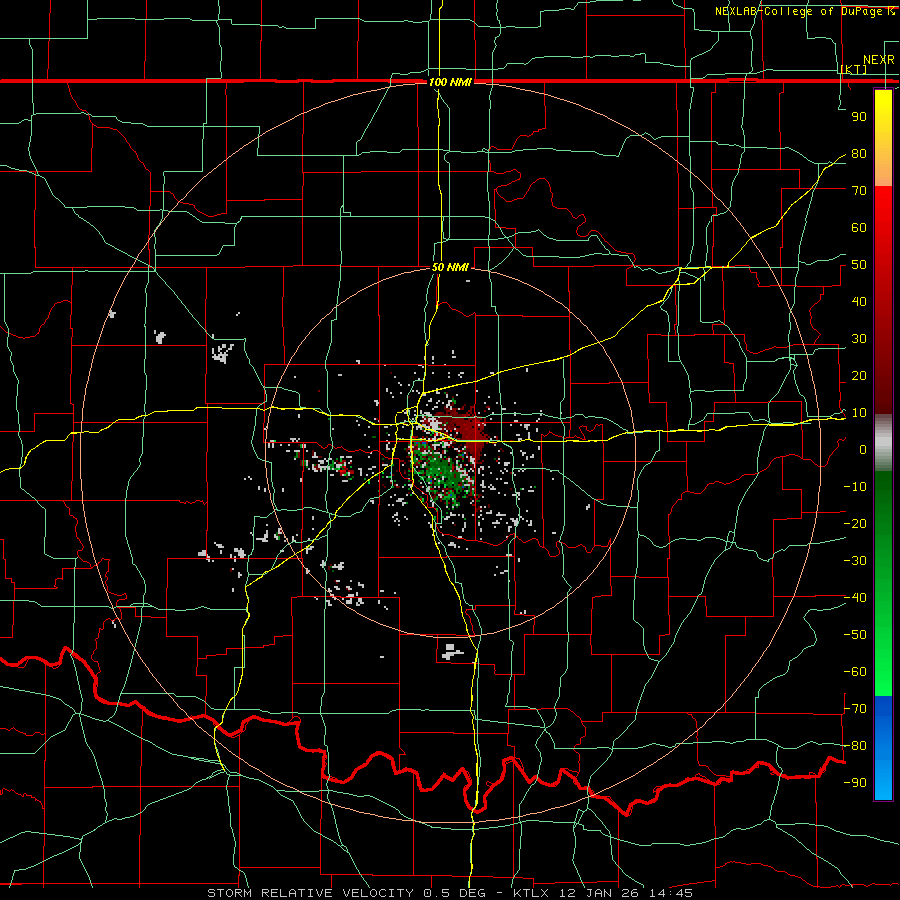
Task: Click the positive 30 scale value
Action: (x=859, y=339)
